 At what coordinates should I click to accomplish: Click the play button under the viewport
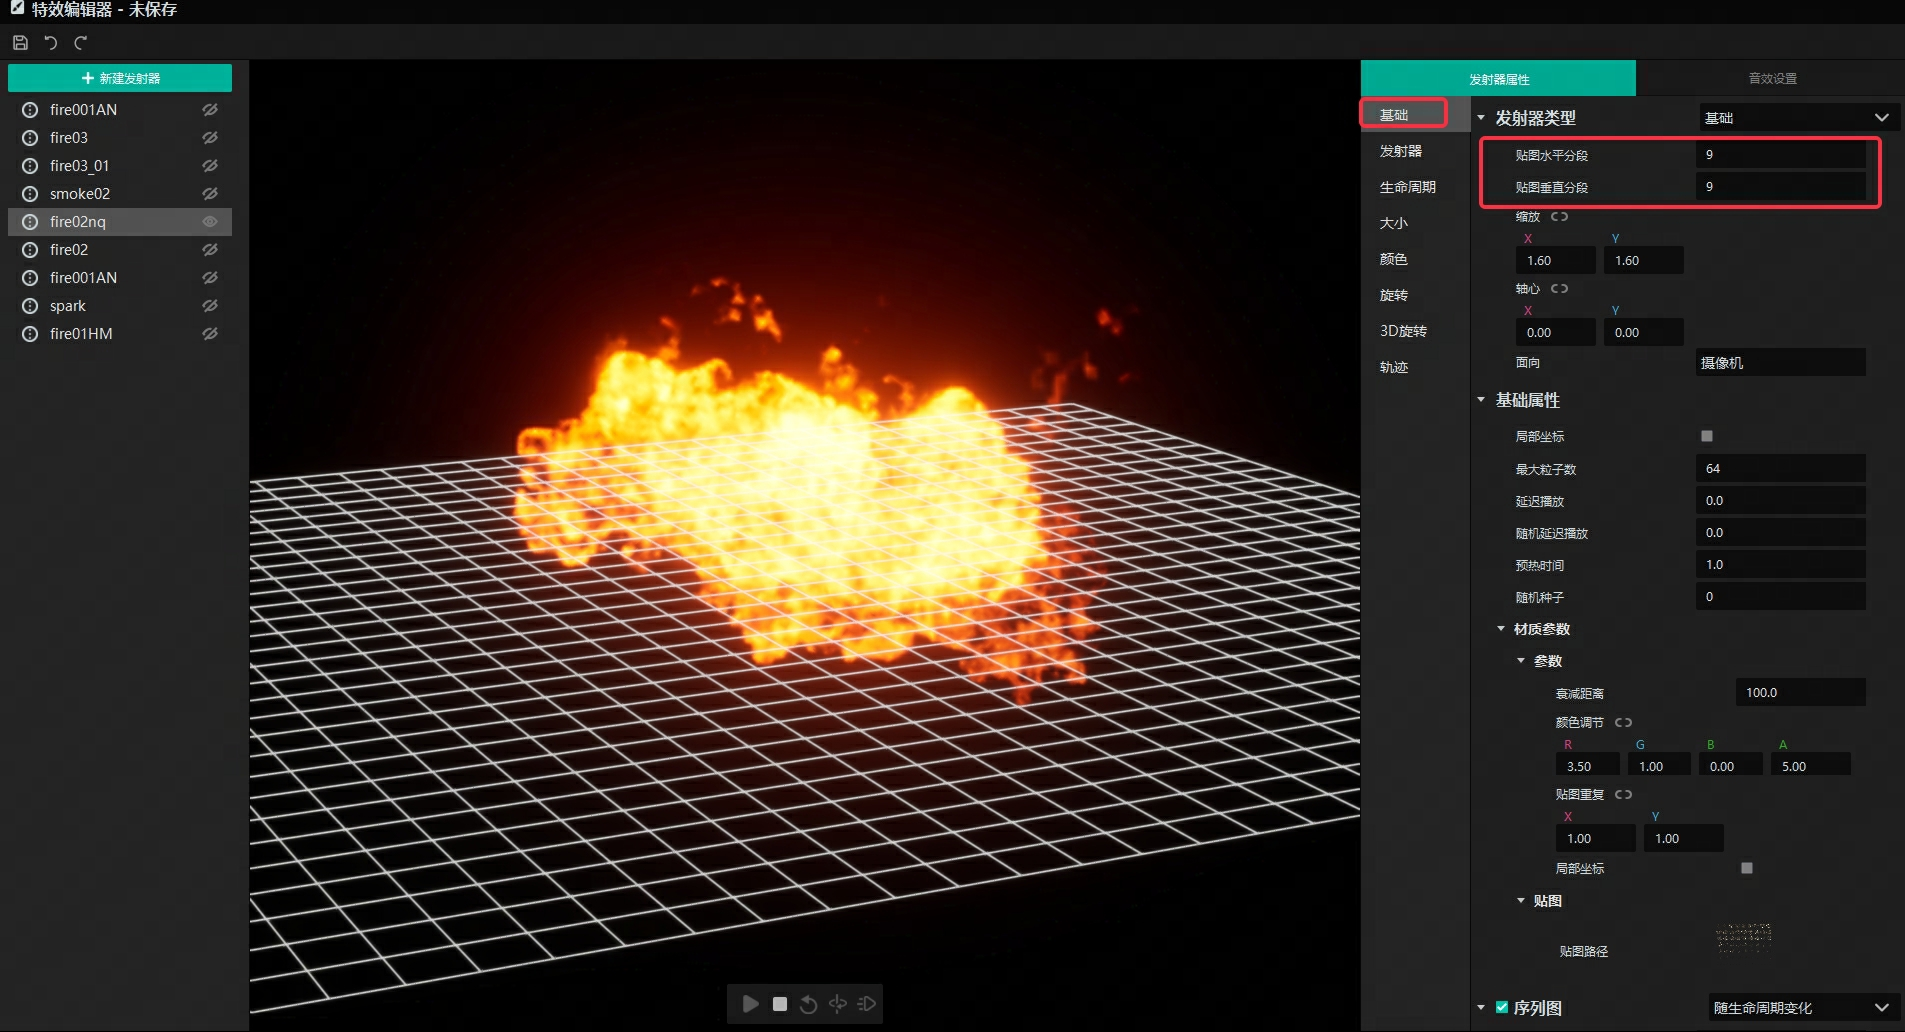pos(750,1003)
